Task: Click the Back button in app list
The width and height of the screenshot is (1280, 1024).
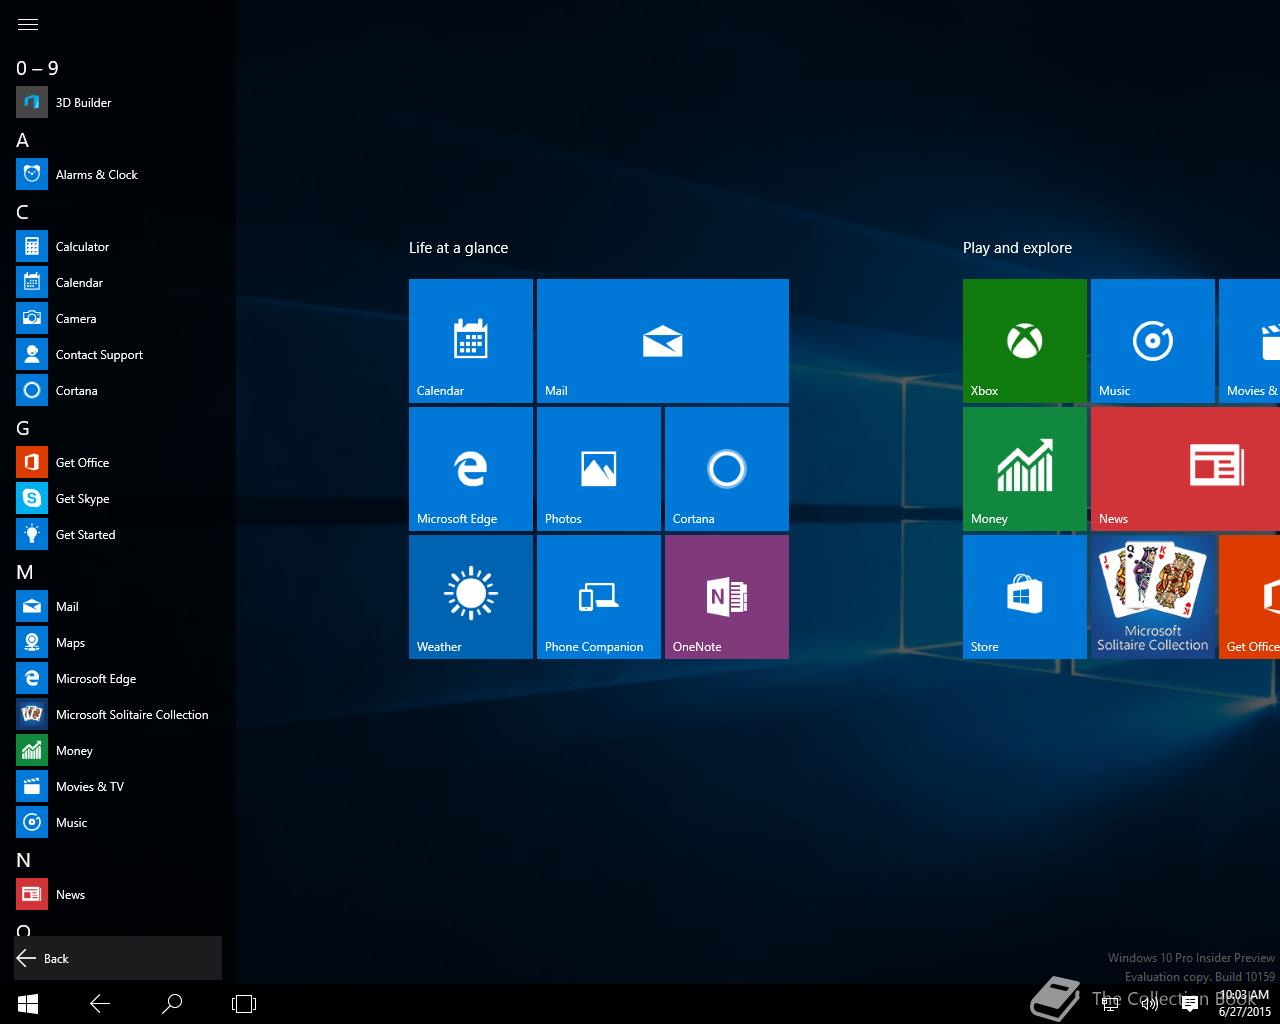Action: point(118,958)
